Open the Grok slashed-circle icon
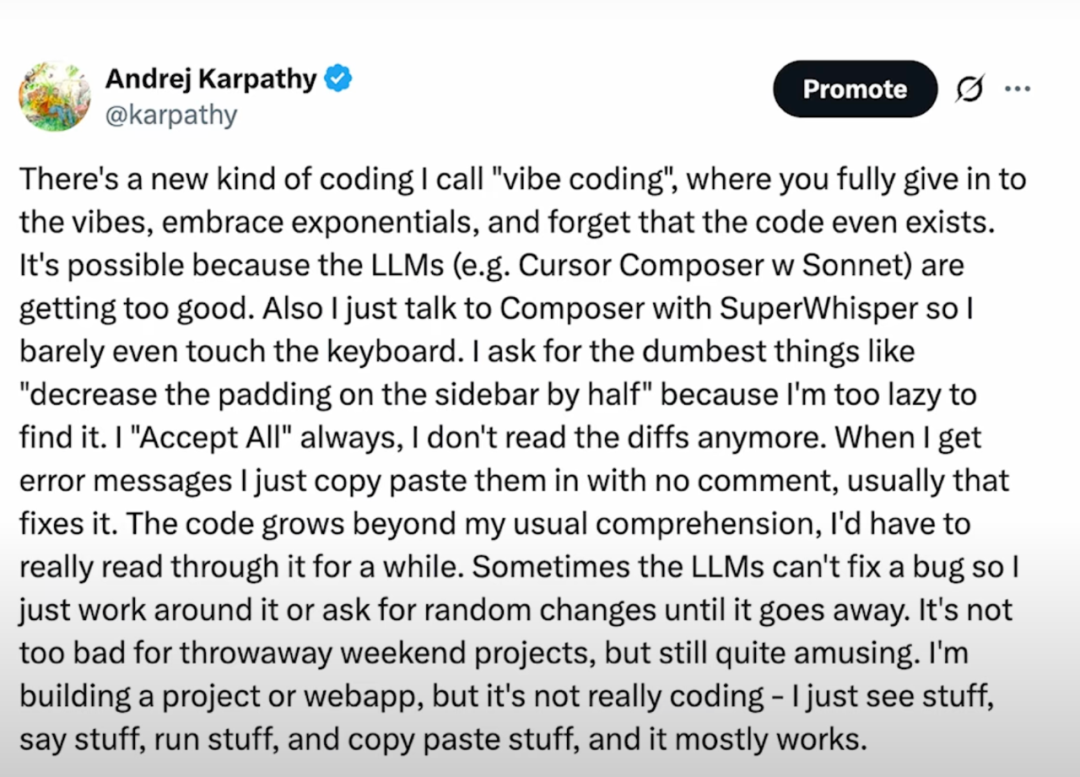Image resolution: width=1080 pixels, height=777 pixels. point(970,88)
